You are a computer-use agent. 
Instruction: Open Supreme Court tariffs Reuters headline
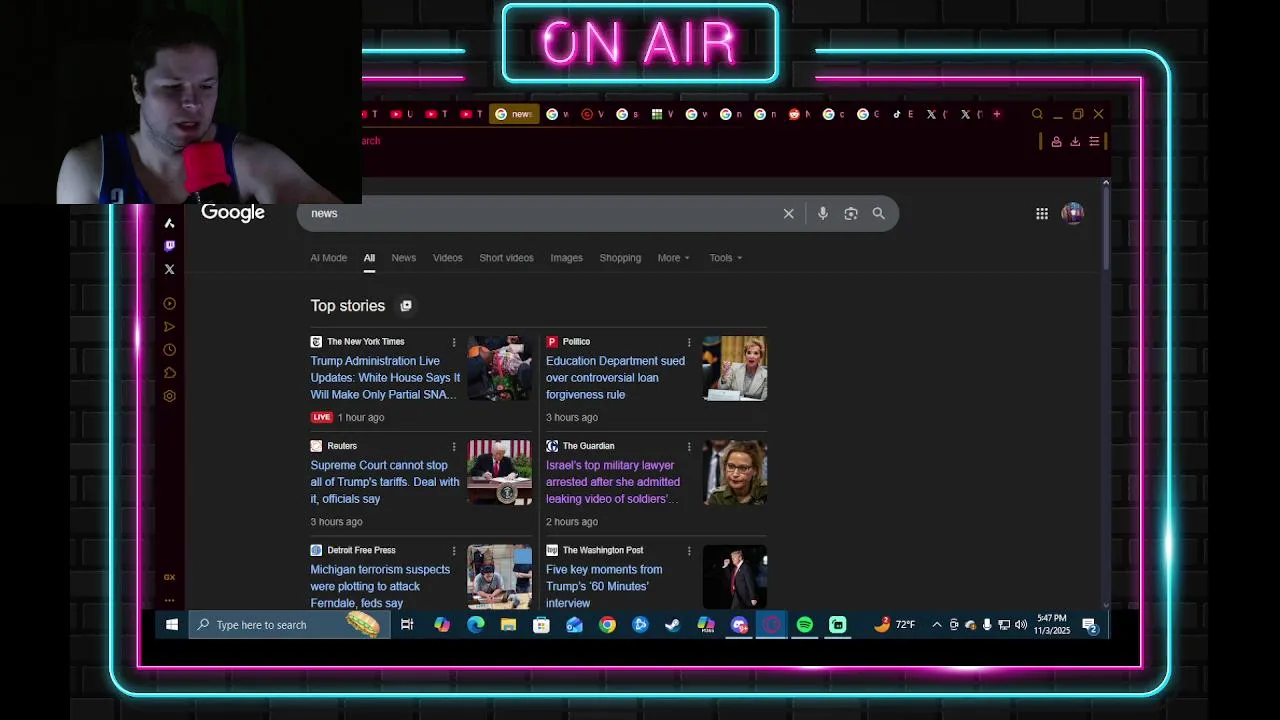coord(385,482)
